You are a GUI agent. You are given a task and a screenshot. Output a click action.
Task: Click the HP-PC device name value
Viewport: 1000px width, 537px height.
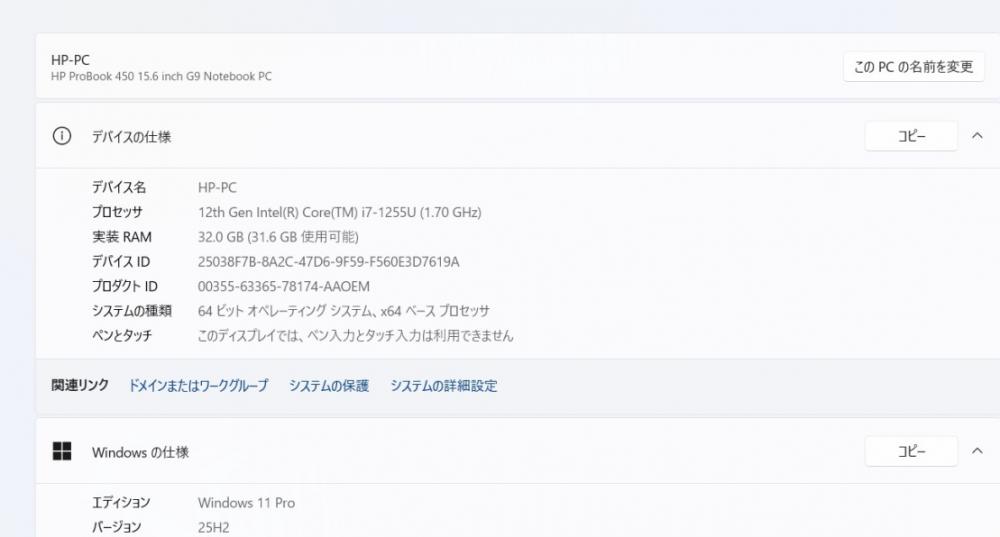(217, 188)
